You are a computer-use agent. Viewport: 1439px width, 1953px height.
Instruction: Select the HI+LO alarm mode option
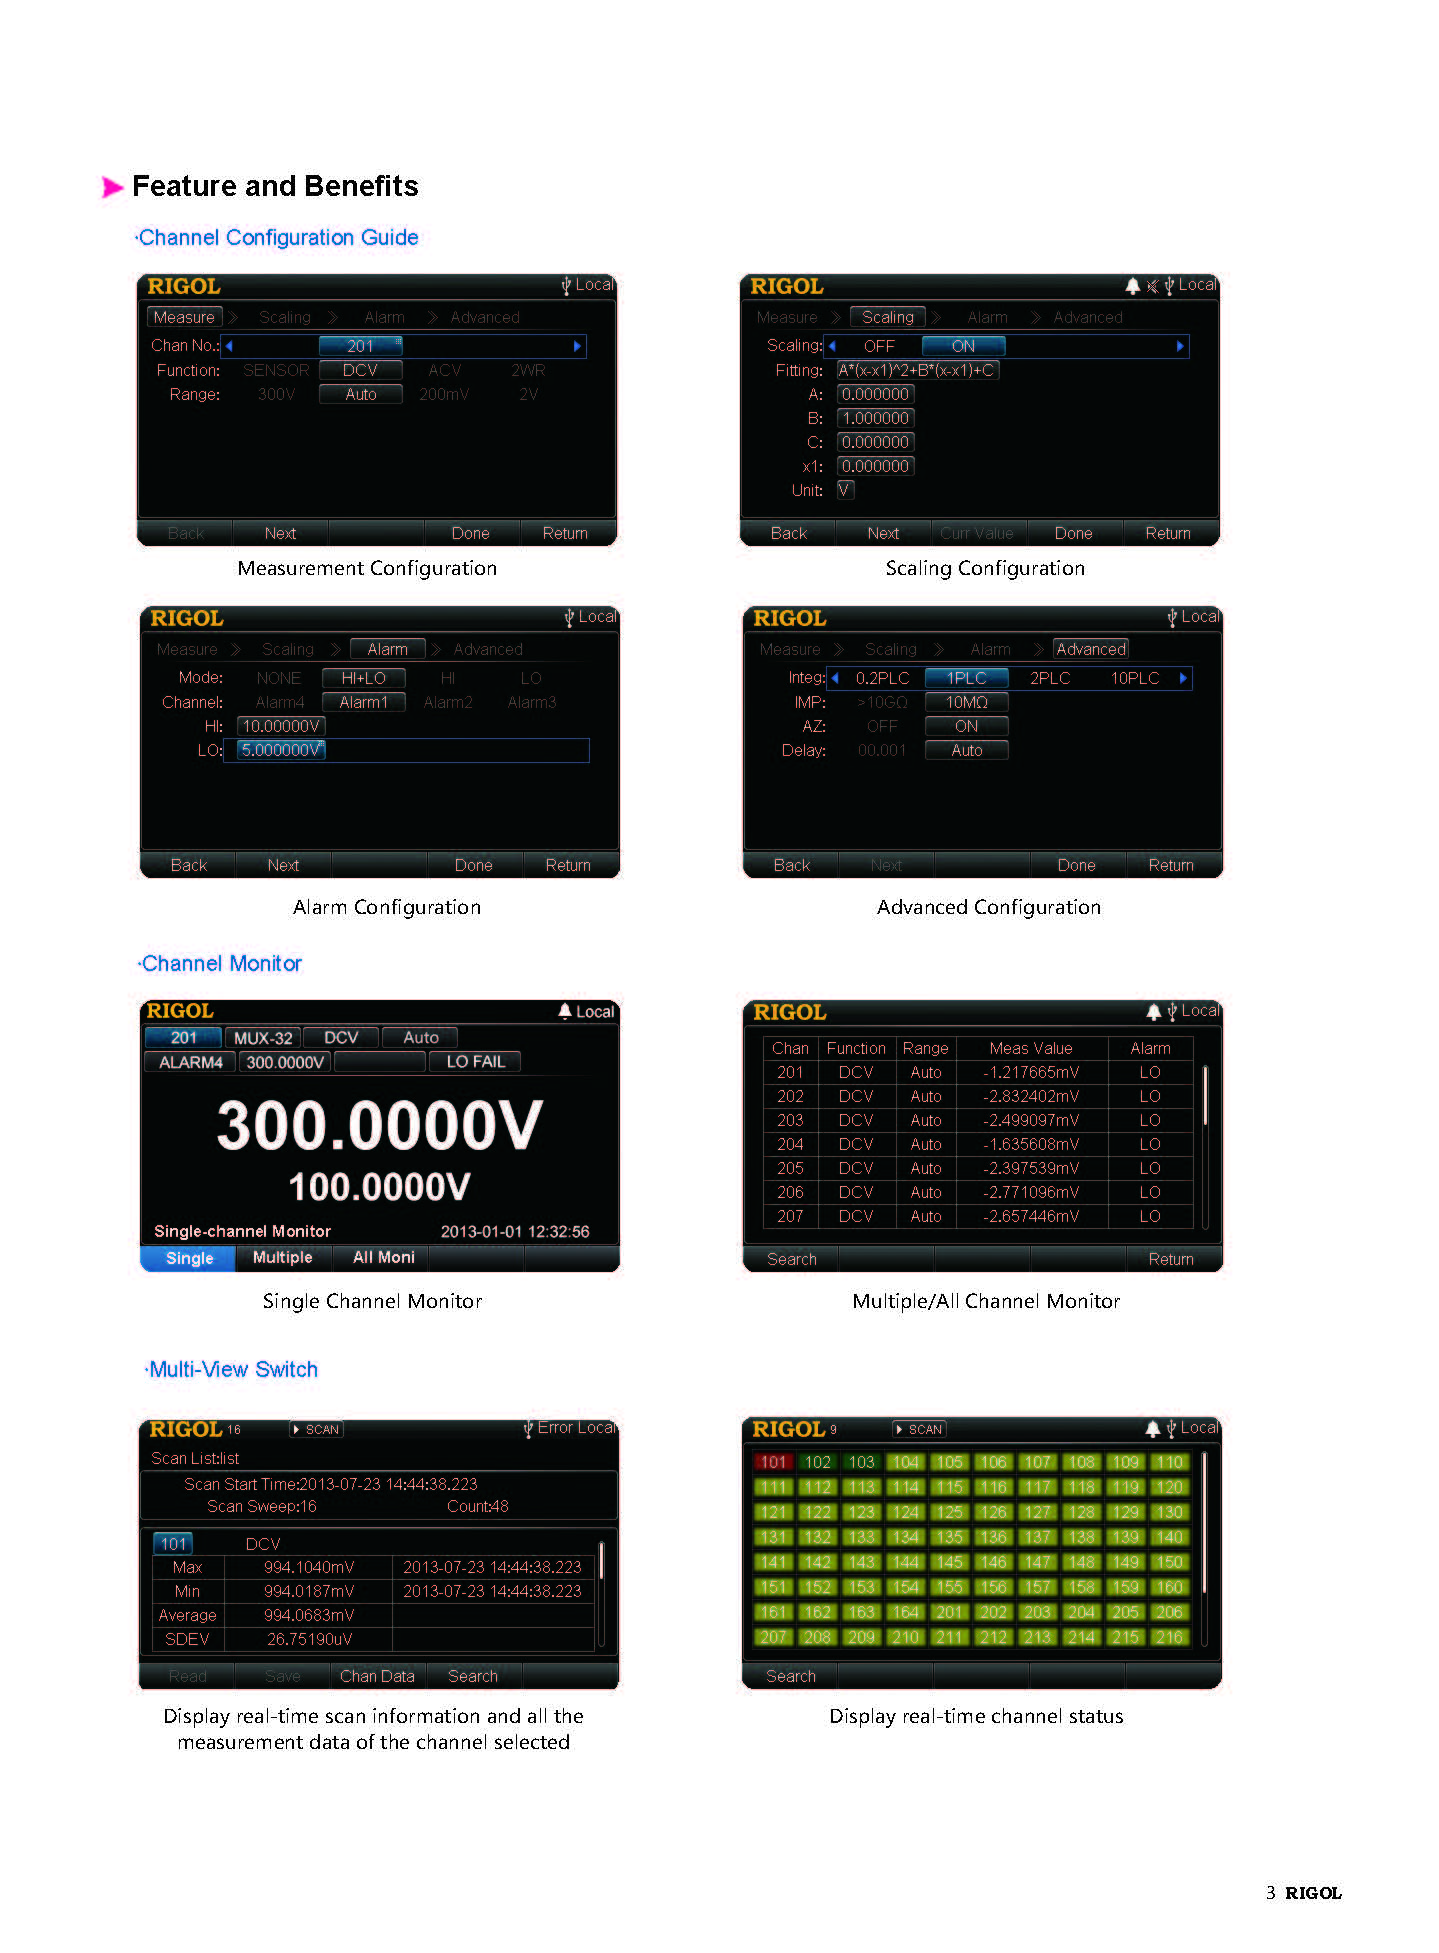pyautogui.click(x=363, y=678)
